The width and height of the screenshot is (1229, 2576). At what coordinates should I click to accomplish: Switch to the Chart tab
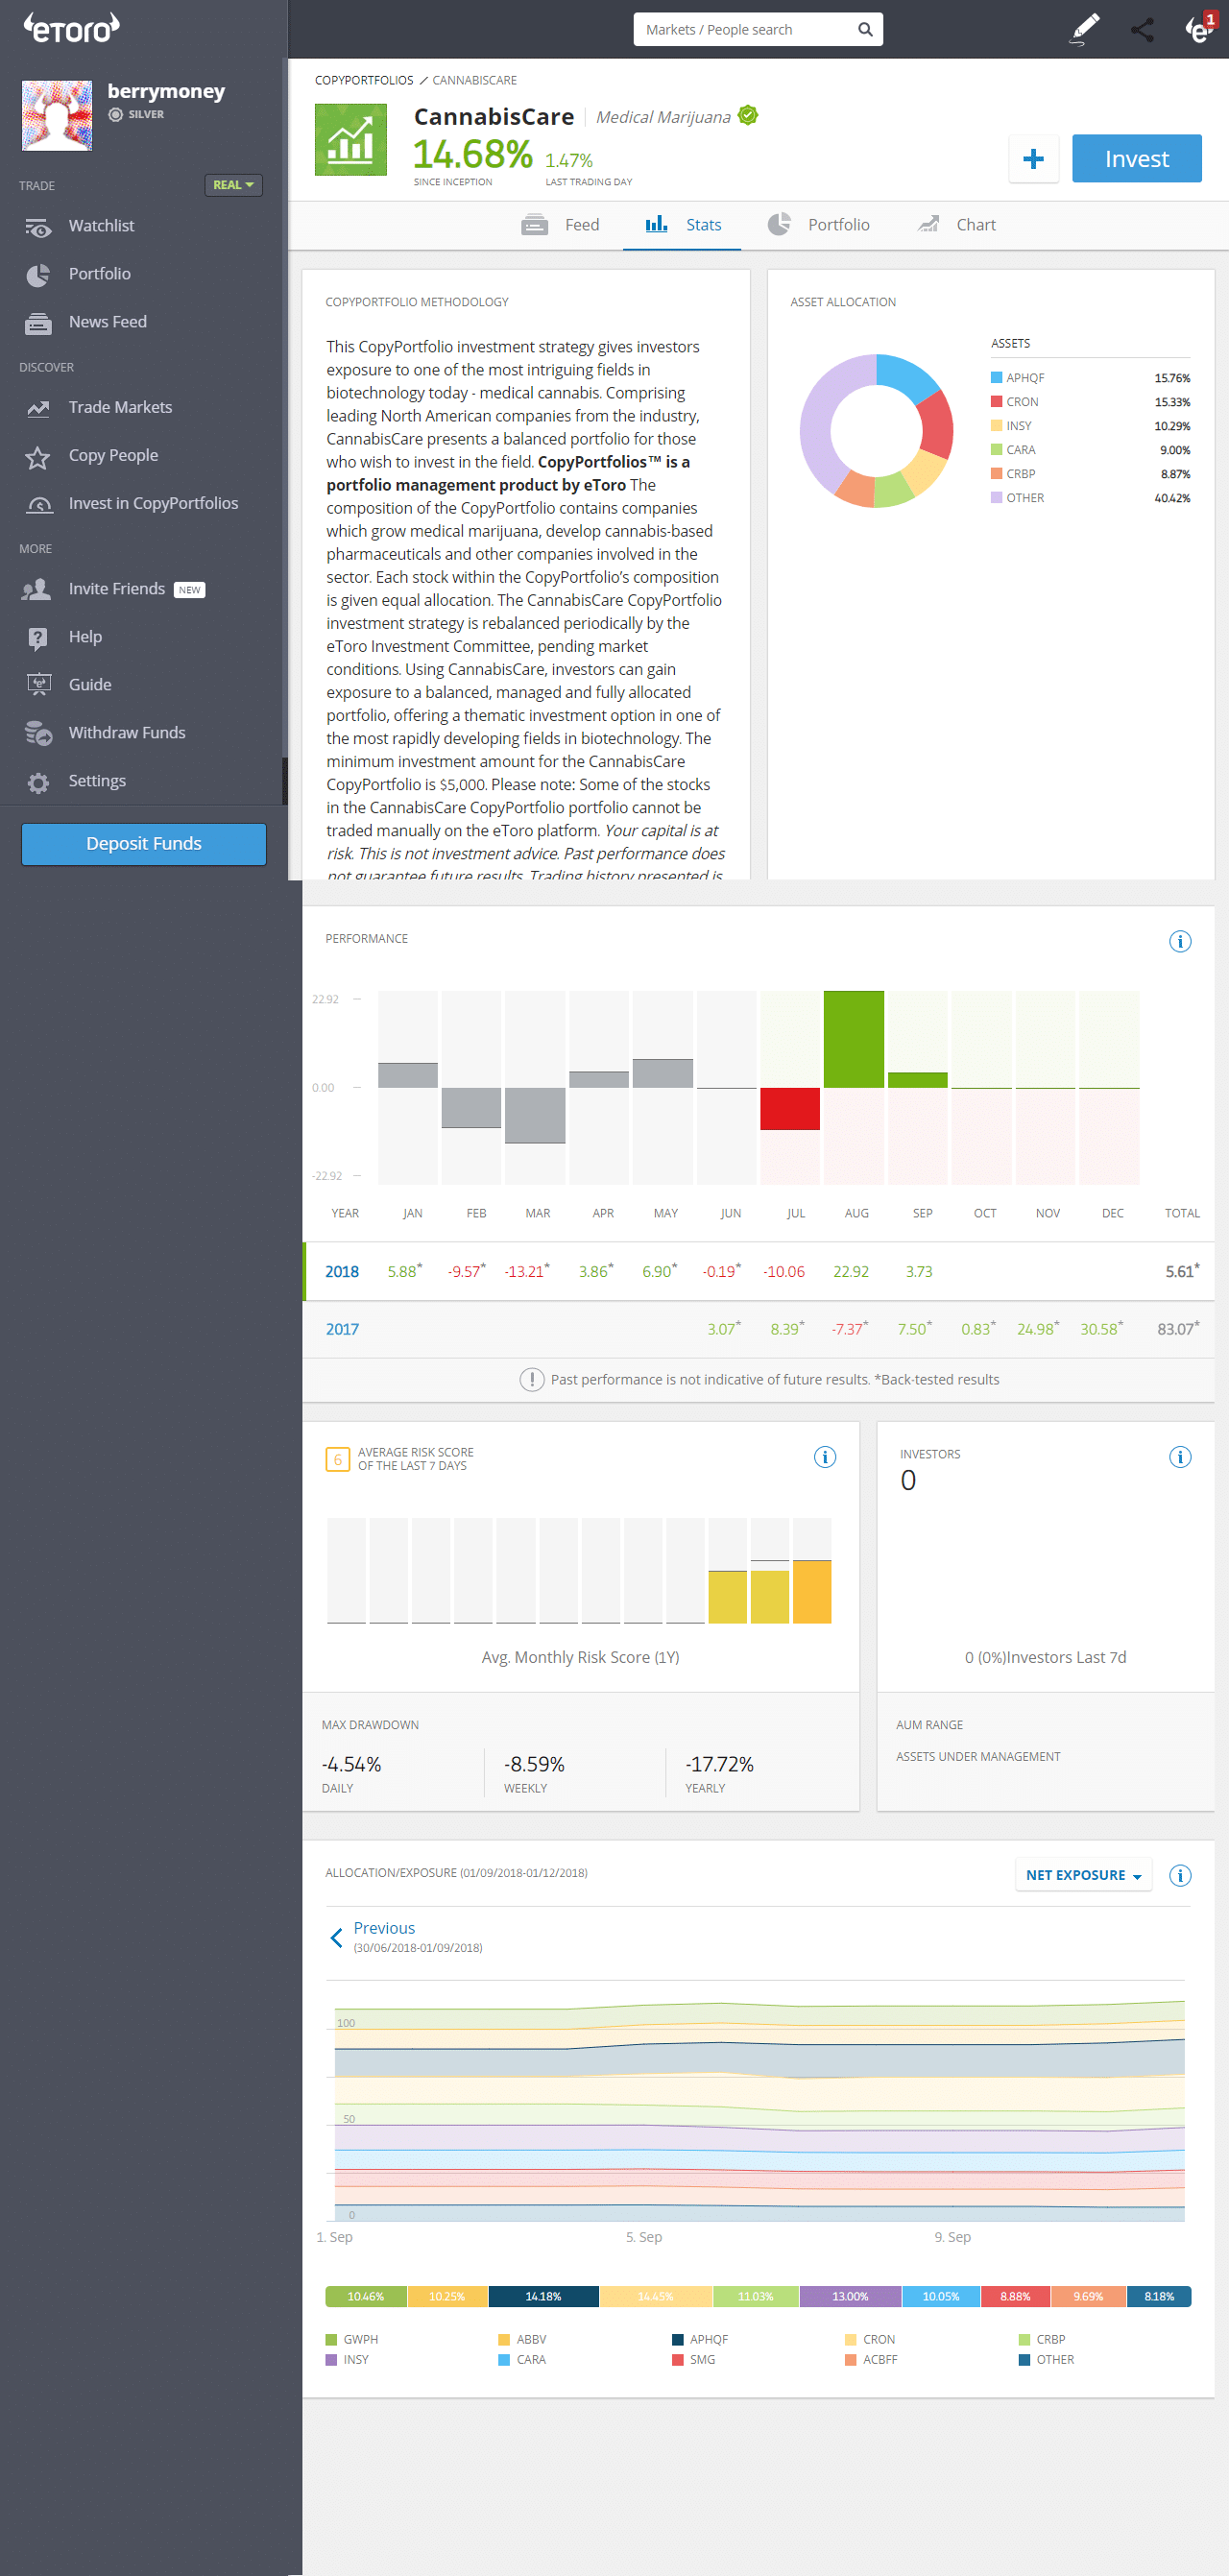pos(957,225)
